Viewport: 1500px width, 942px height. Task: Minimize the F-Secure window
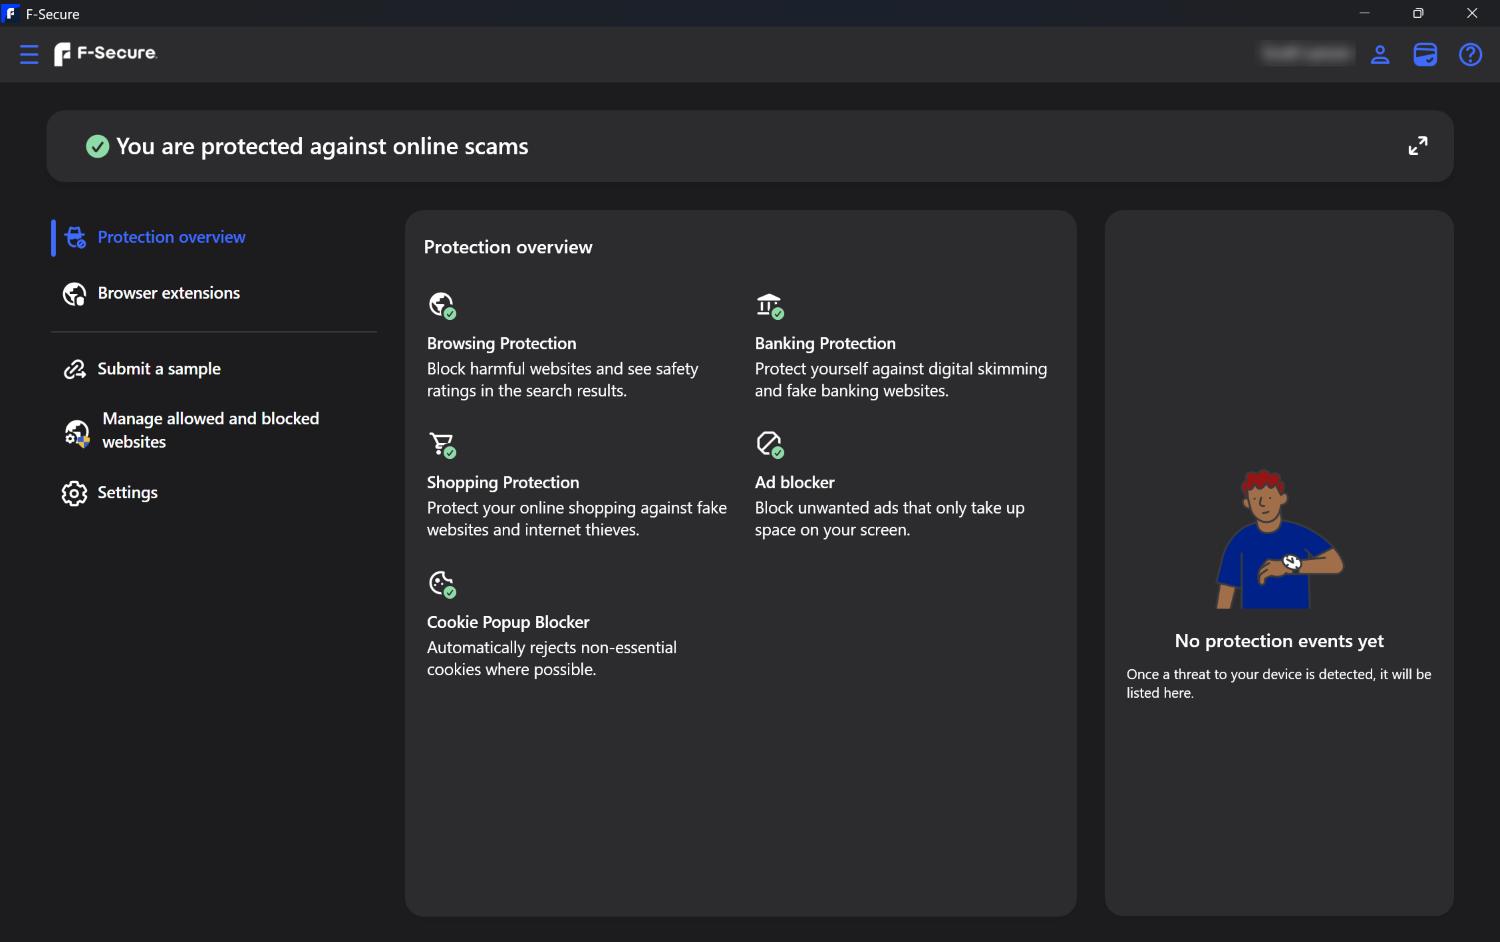pyautogui.click(x=1364, y=13)
